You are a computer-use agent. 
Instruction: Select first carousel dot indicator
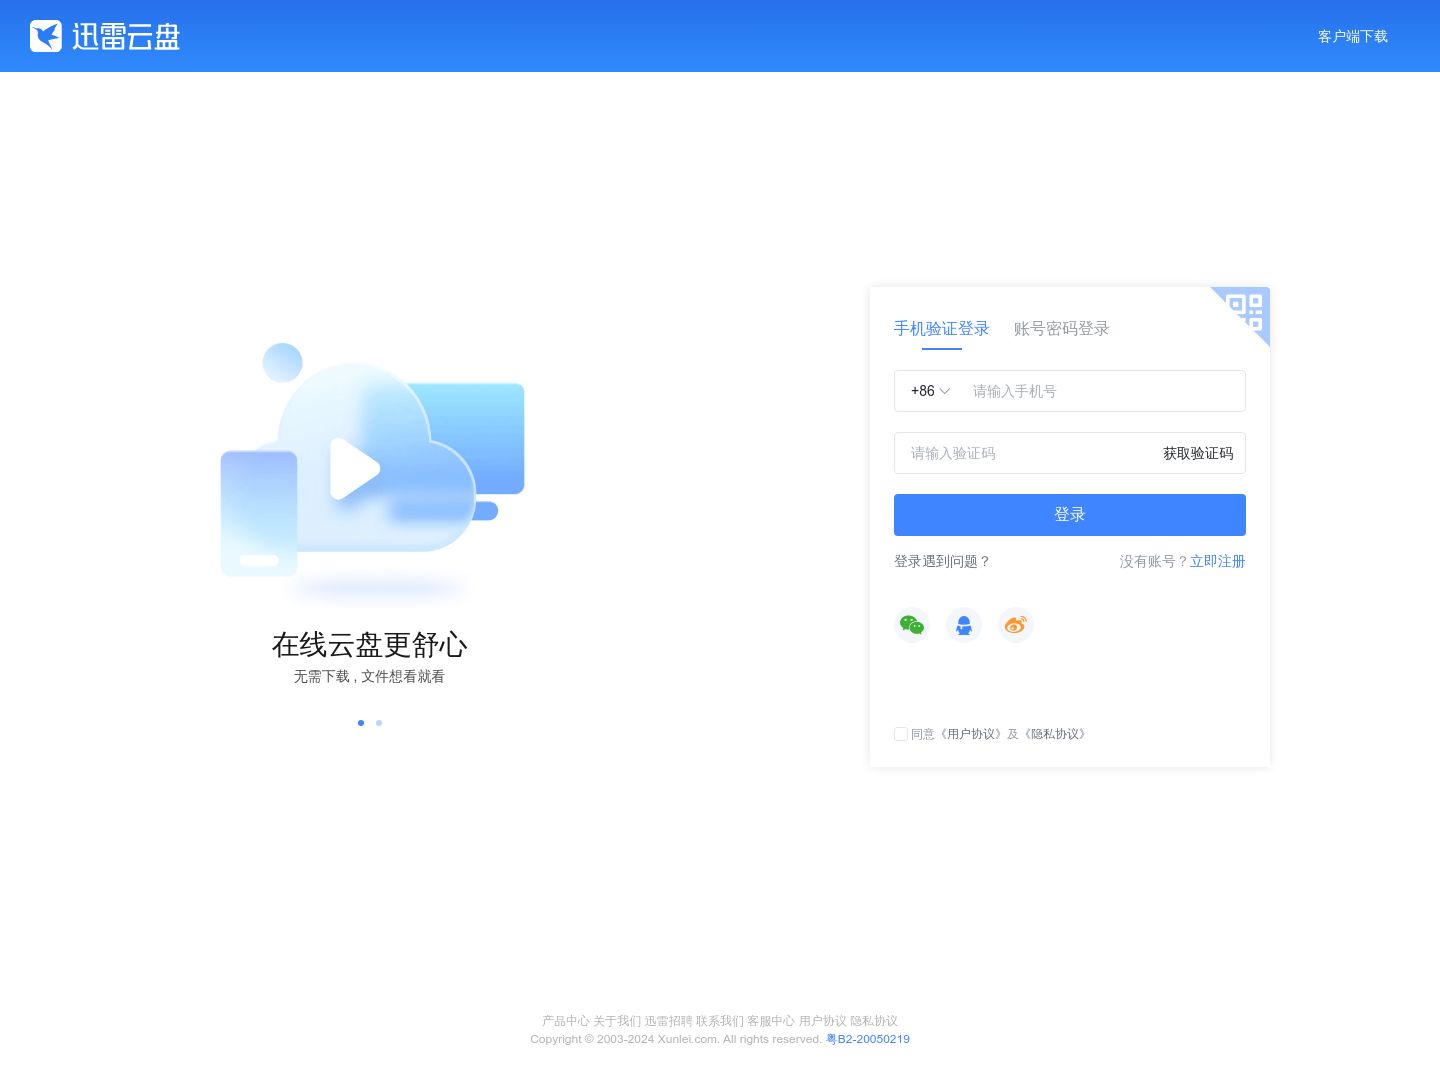(361, 723)
